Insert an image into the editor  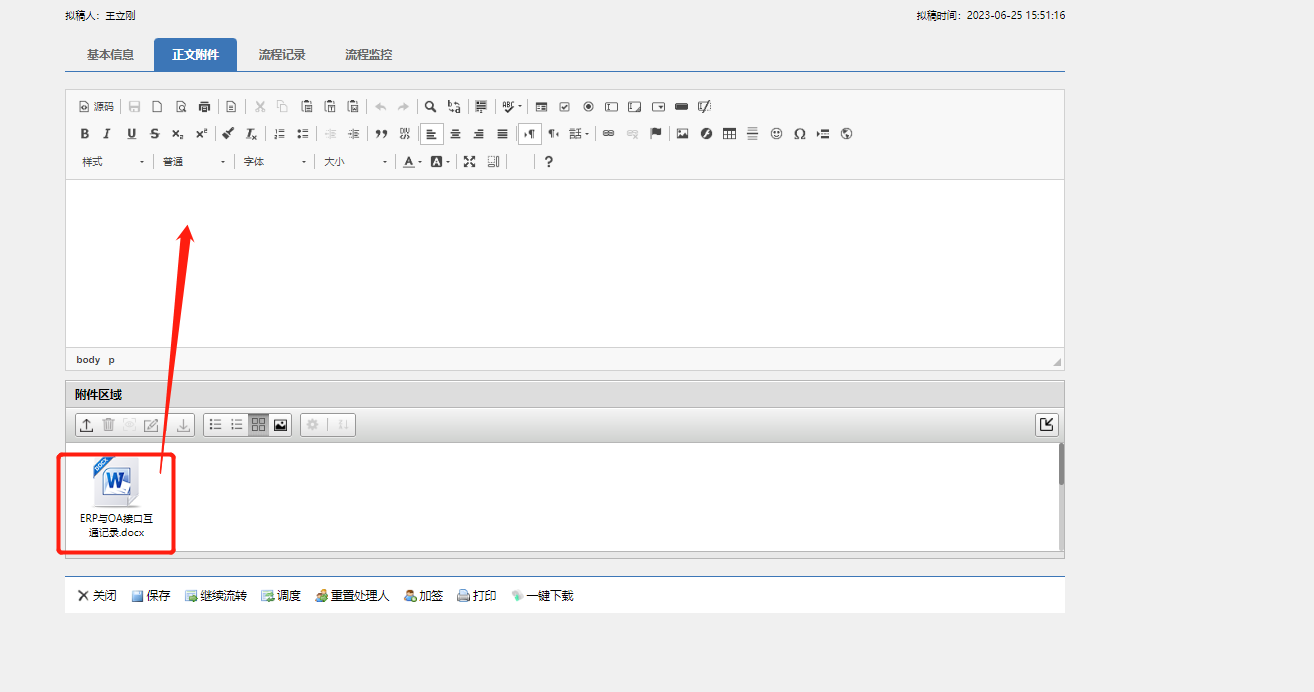(682, 133)
